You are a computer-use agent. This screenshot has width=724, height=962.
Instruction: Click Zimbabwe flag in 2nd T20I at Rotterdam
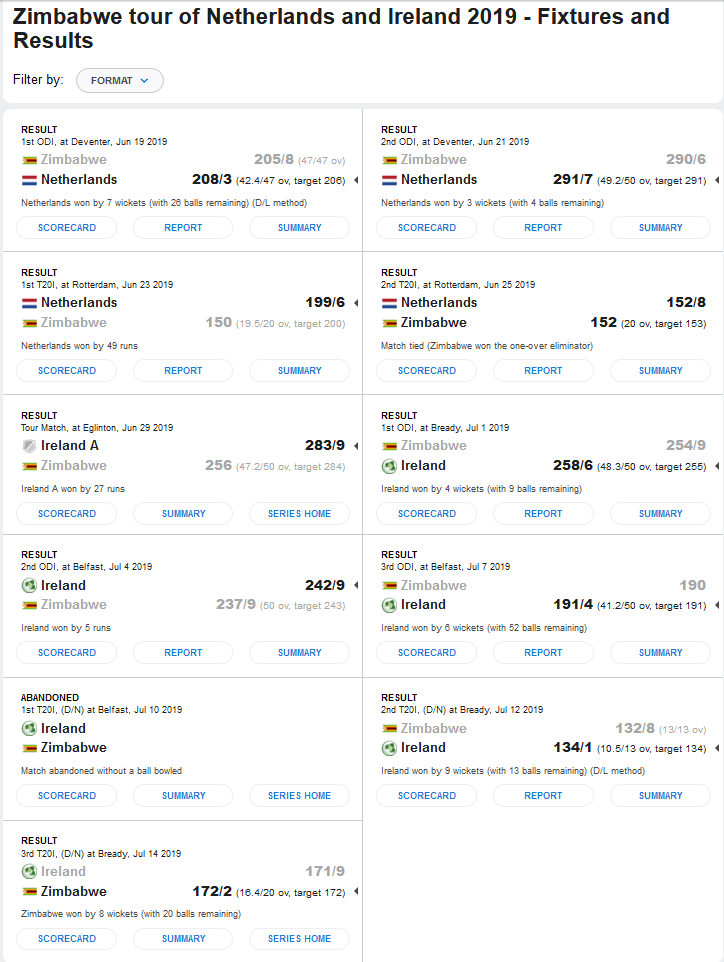389,323
